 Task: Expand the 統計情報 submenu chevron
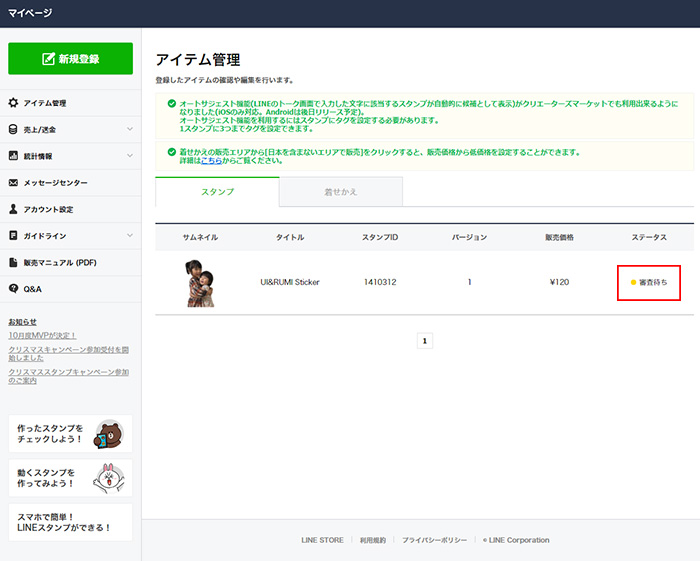point(129,156)
